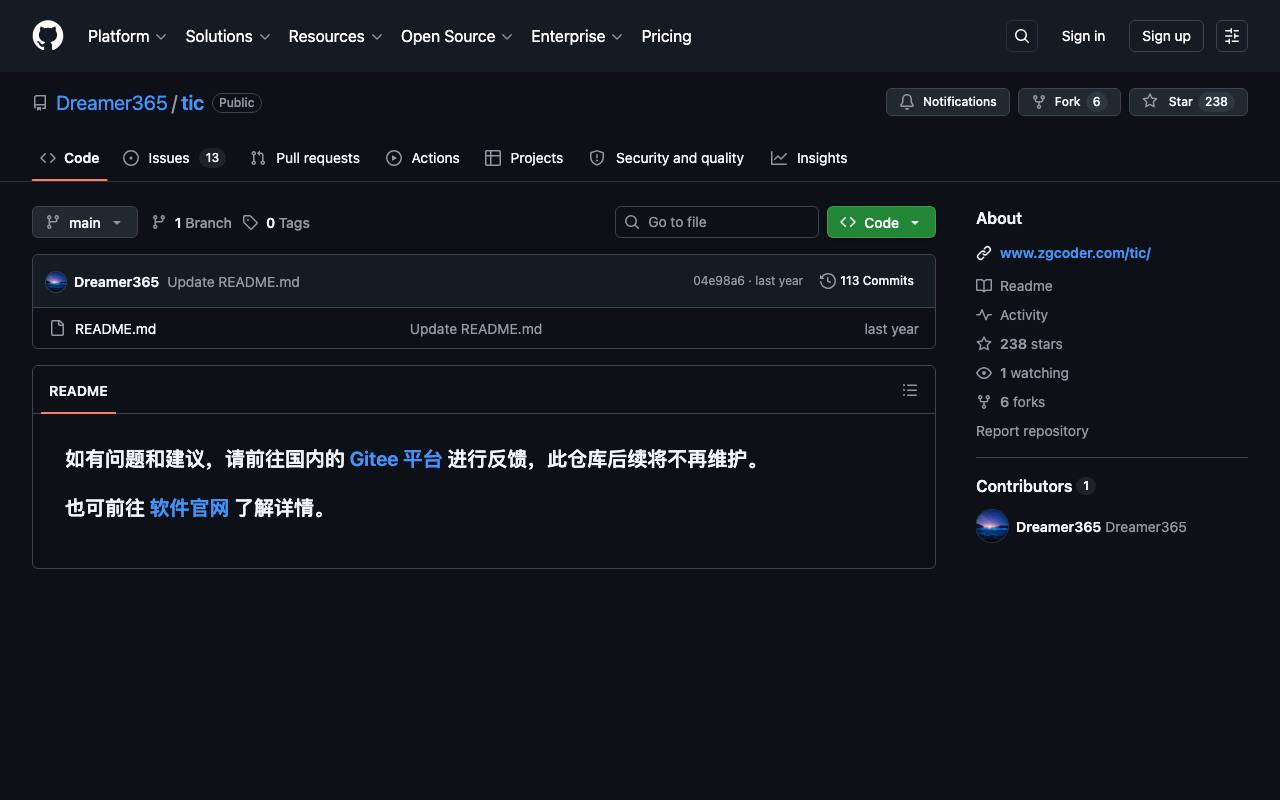View the 1 Branch link
Image resolution: width=1280 pixels, height=800 pixels.
(x=191, y=222)
